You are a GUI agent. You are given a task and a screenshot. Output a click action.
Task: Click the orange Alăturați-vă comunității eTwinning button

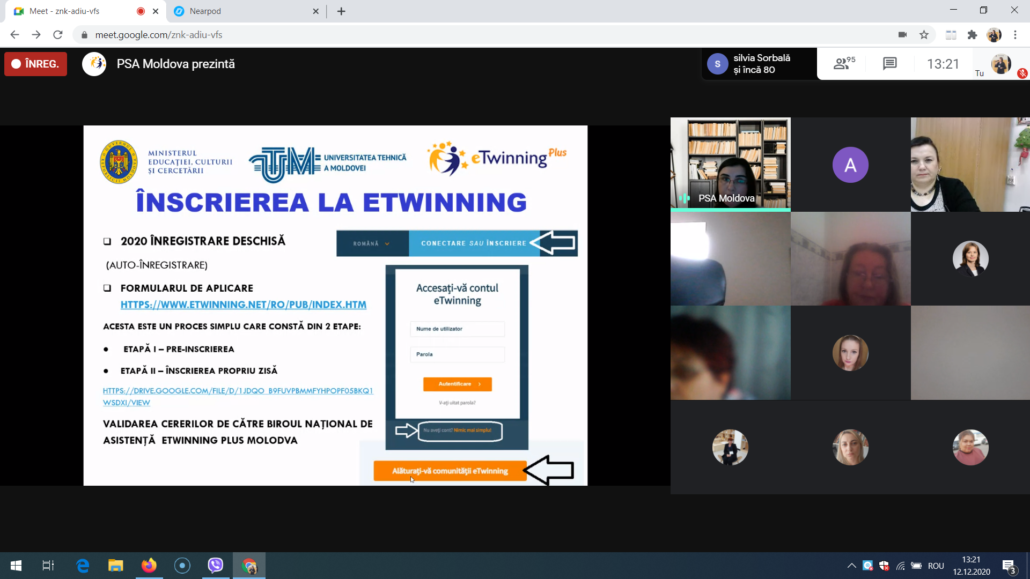[x=450, y=470]
